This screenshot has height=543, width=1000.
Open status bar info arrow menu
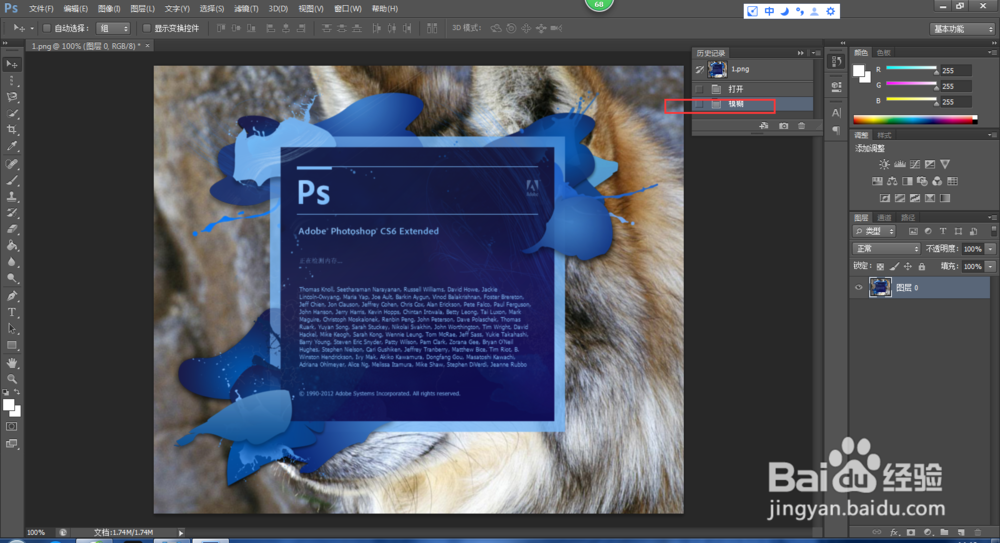click(181, 532)
